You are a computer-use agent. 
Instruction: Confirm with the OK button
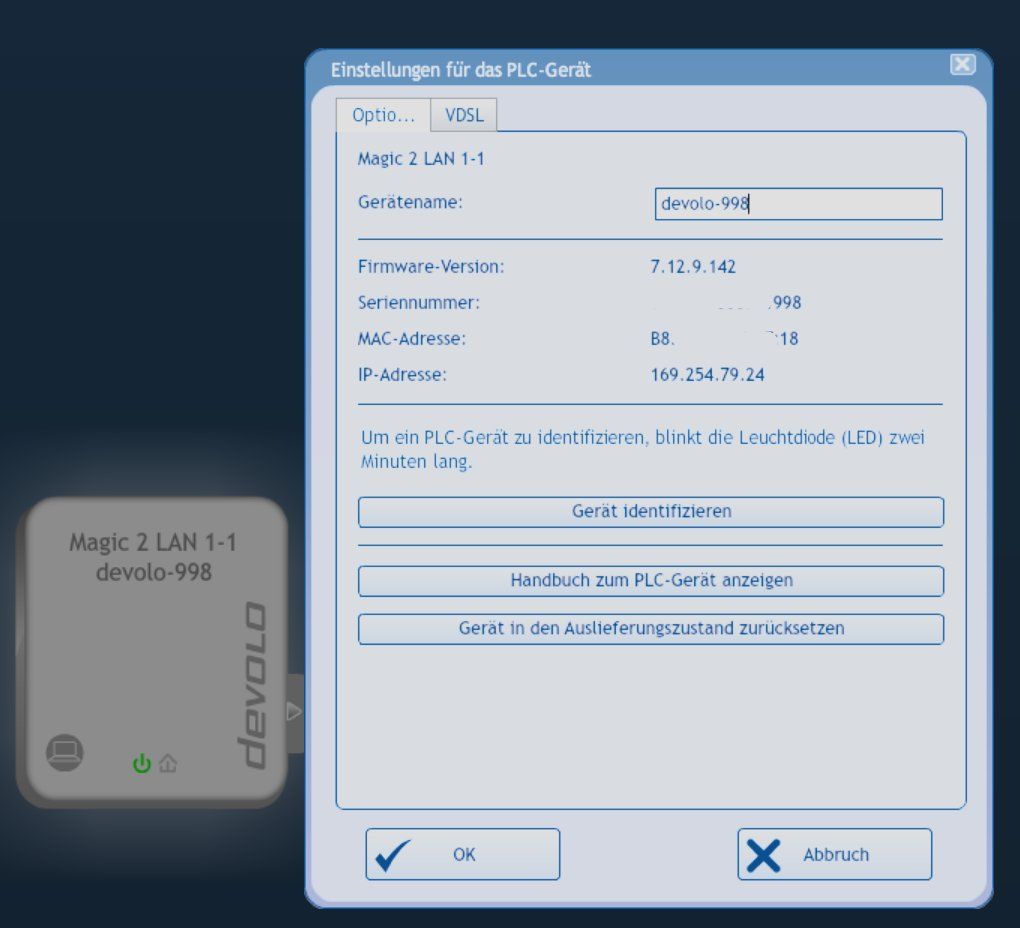click(463, 854)
